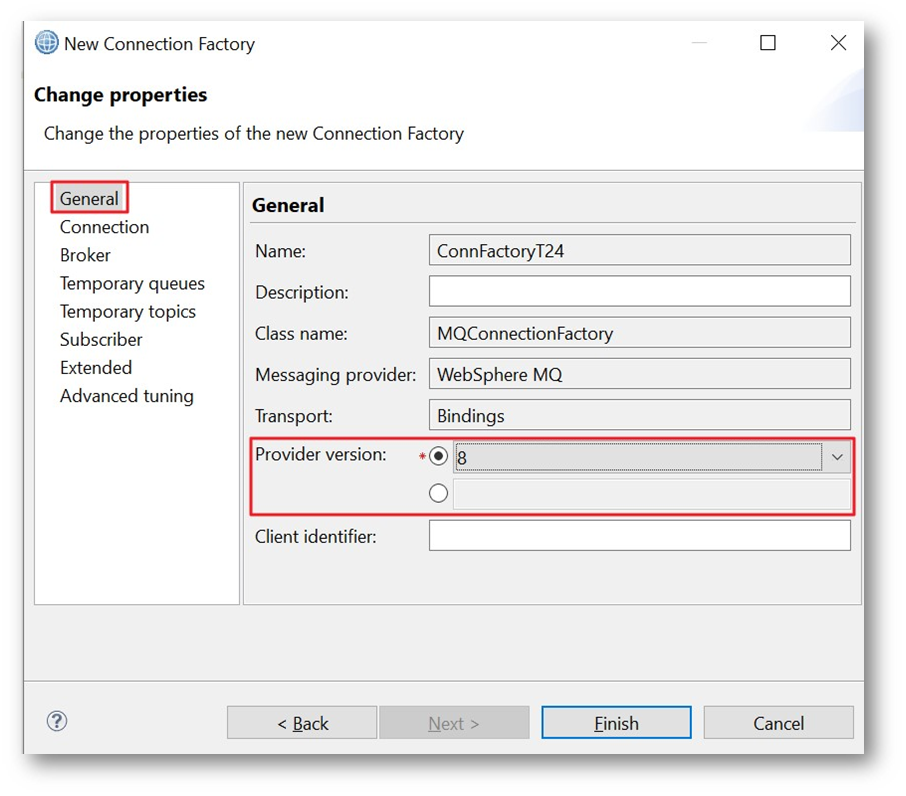Image resolution: width=906 pixels, height=796 pixels.
Task: Select General in the properties list
Action: point(89,199)
